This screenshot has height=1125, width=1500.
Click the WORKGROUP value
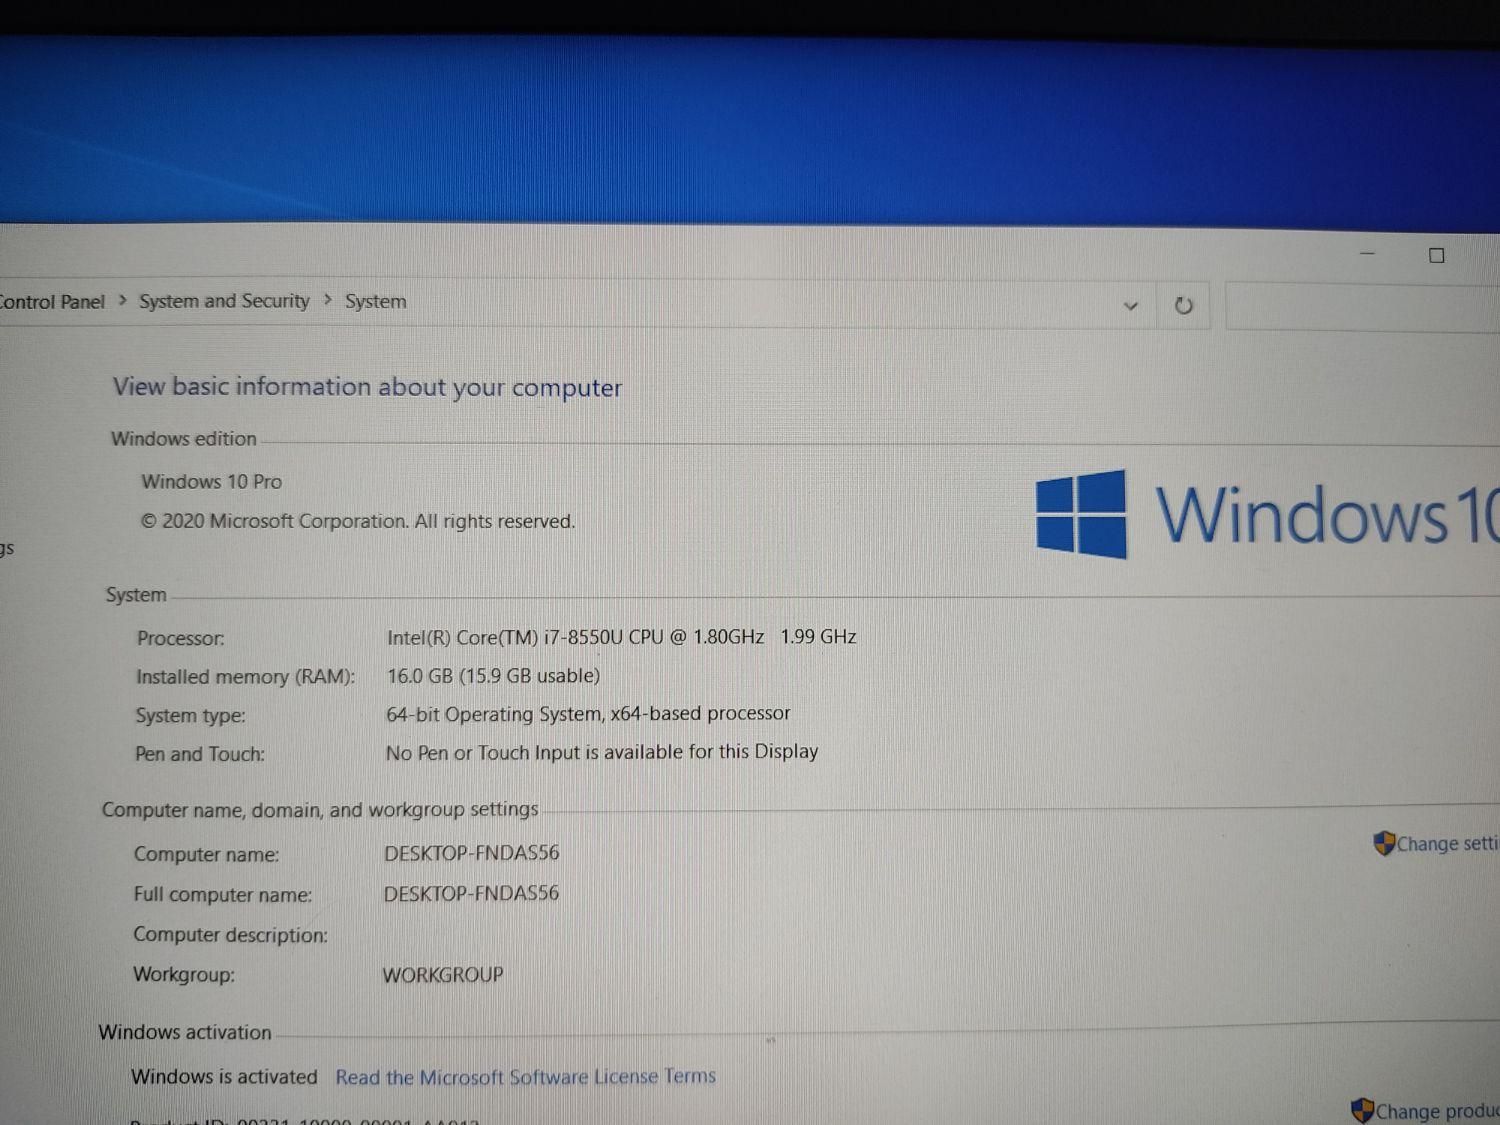[x=443, y=974]
